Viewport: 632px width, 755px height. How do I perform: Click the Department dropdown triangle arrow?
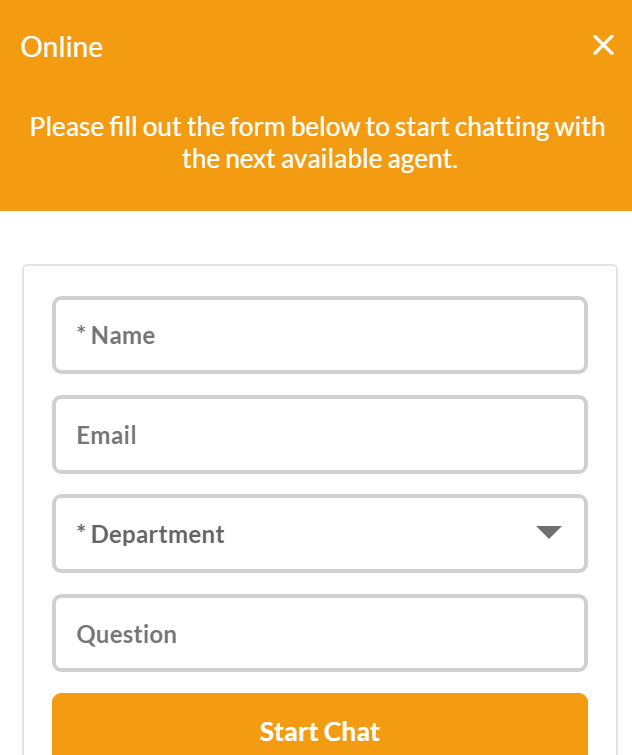pyautogui.click(x=549, y=533)
